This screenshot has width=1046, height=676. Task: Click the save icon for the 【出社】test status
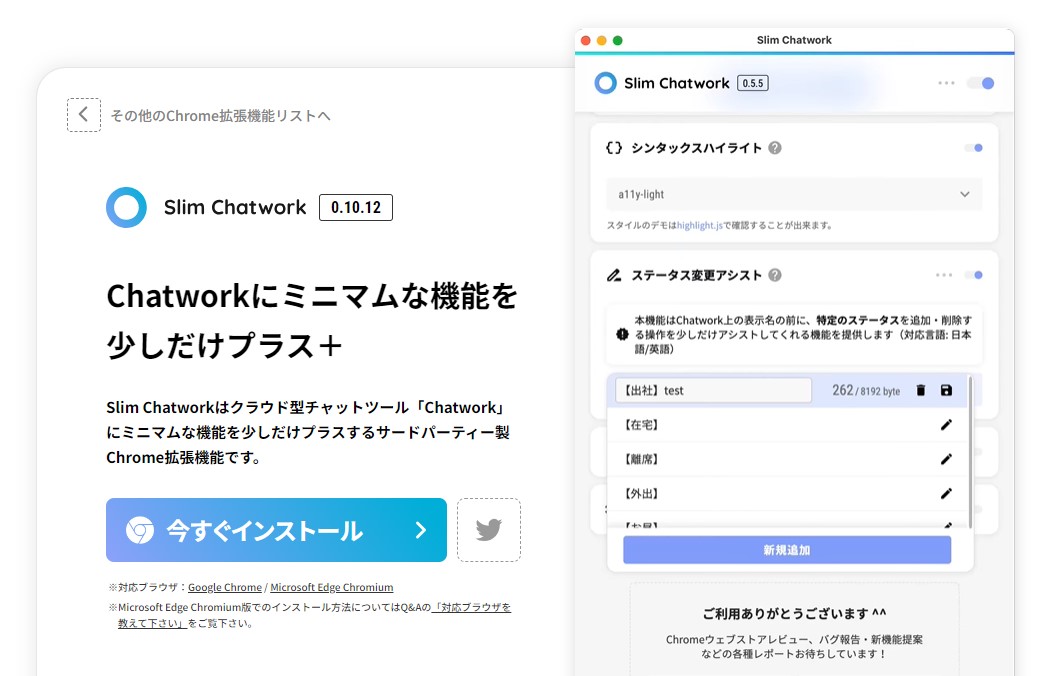click(x=946, y=390)
